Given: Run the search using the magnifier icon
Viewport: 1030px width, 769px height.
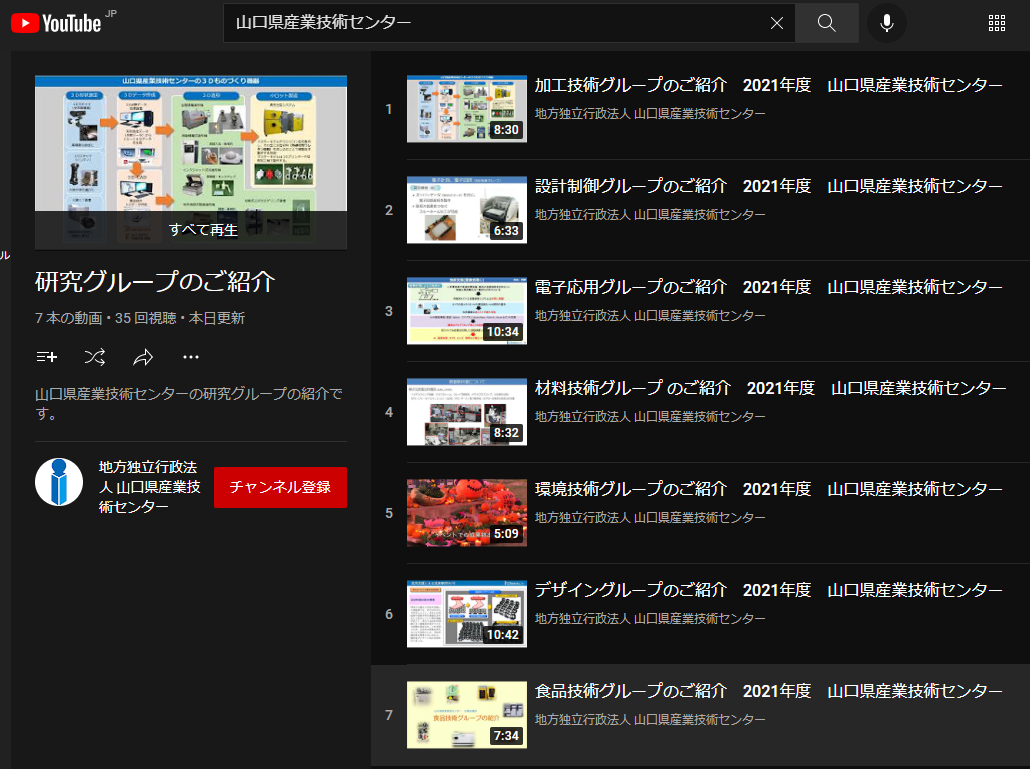Looking at the screenshot, I should (827, 22).
